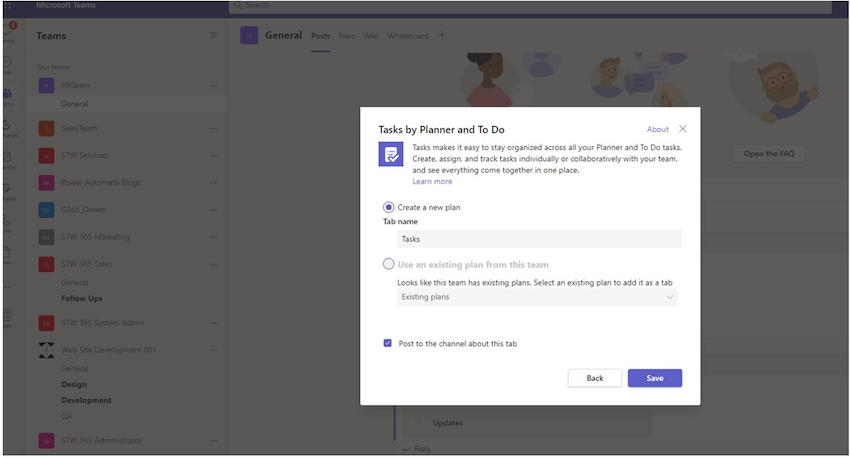
Task: Open the Activity icon with notification badge
Action: tap(9, 31)
